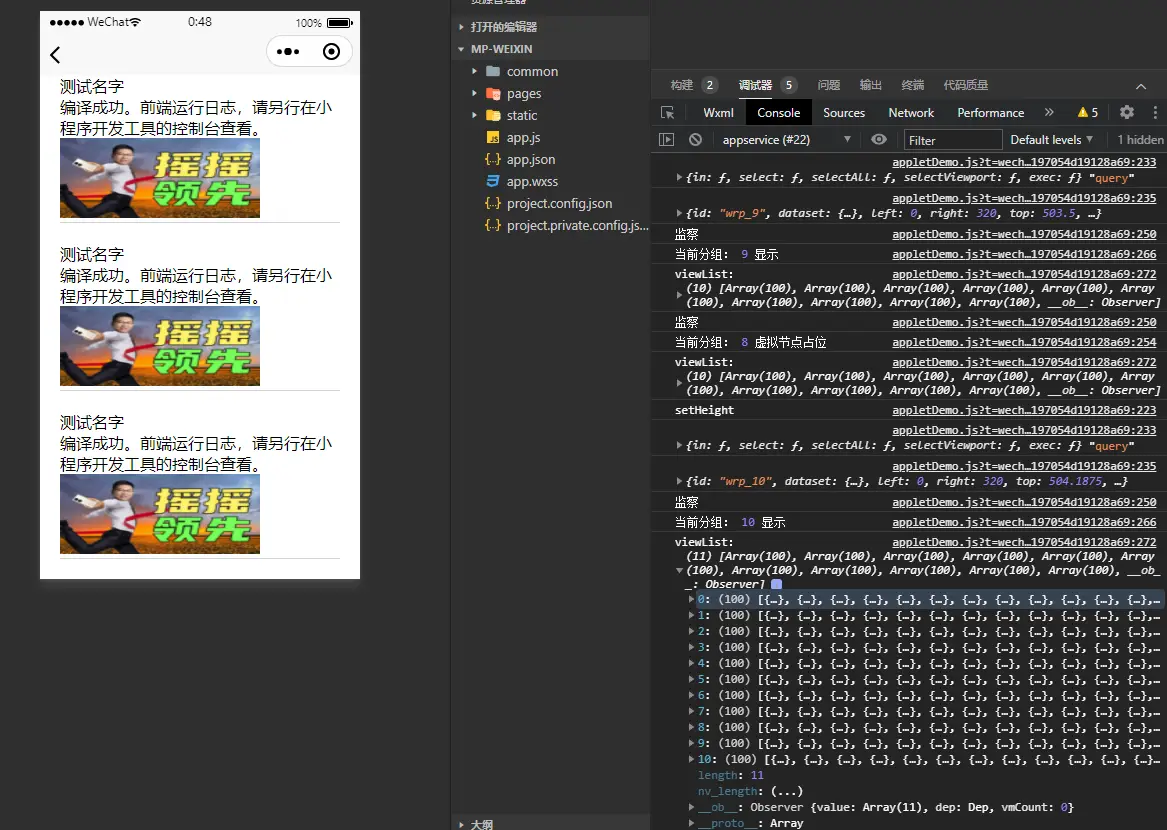Expand the 打开的编辑器 section
The height and width of the screenshot is (830, 1167).
pos(461,27)
